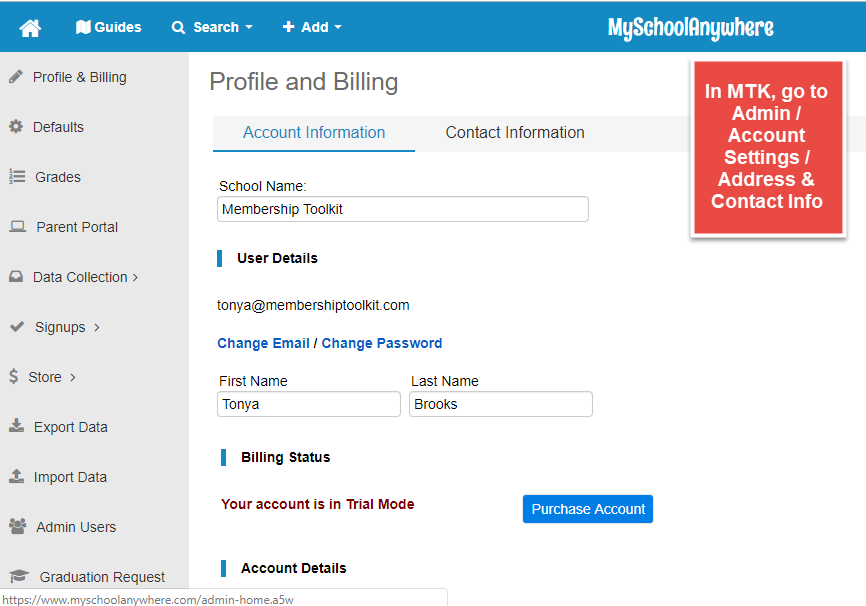Open the Add dropdown menu

tap(312, 27)
